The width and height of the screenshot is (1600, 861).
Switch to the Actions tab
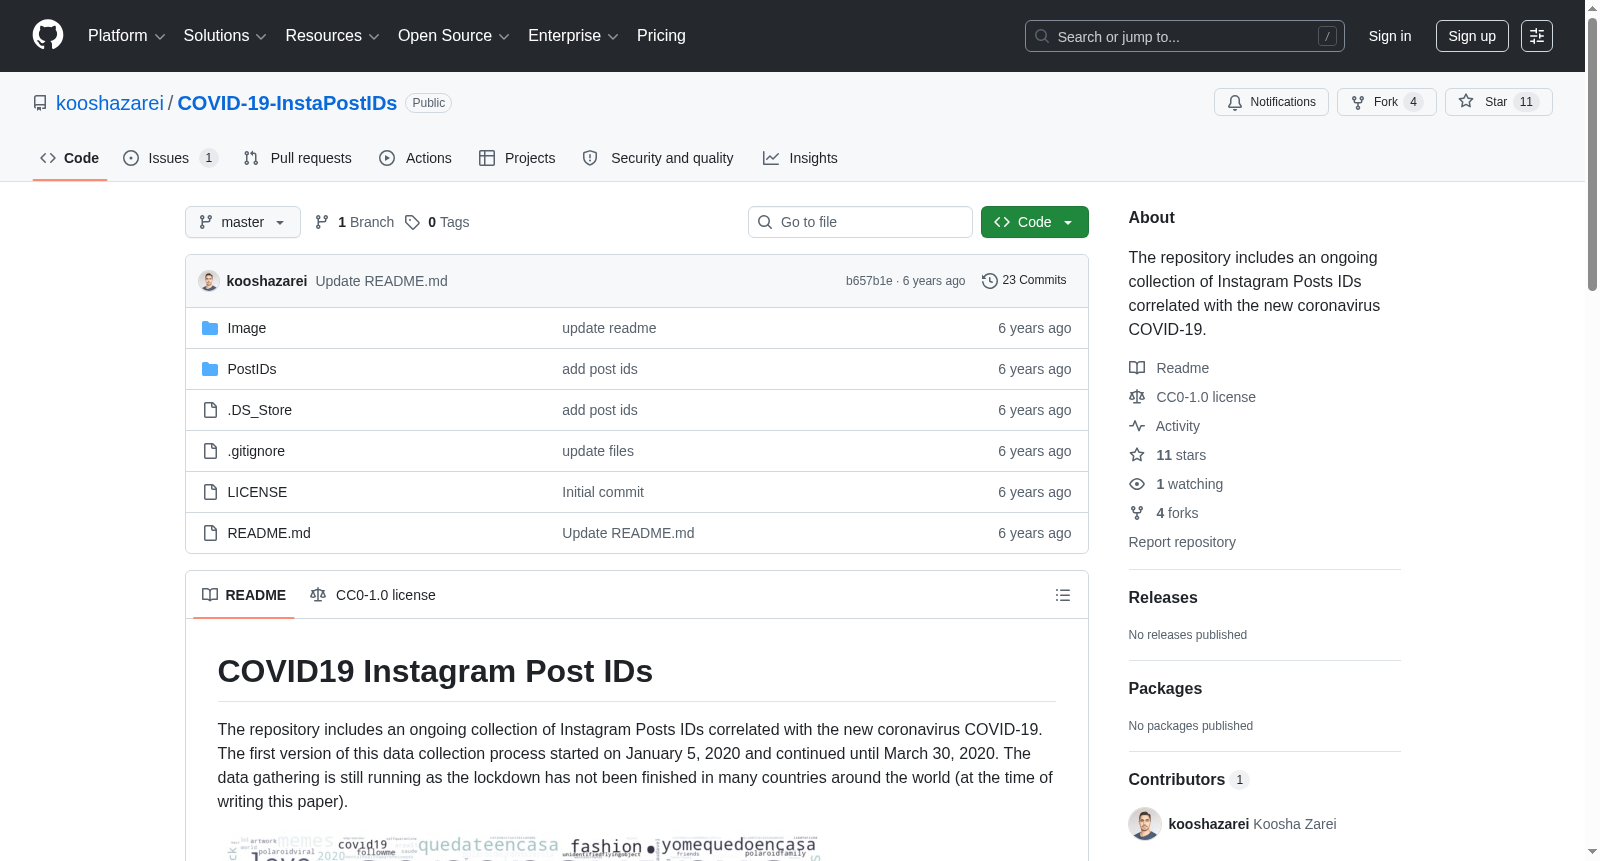[x=416, y=158]
